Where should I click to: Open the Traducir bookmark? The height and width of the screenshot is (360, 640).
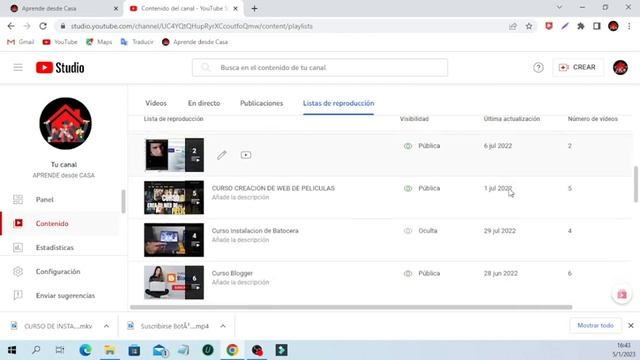[x=137, y=42]
